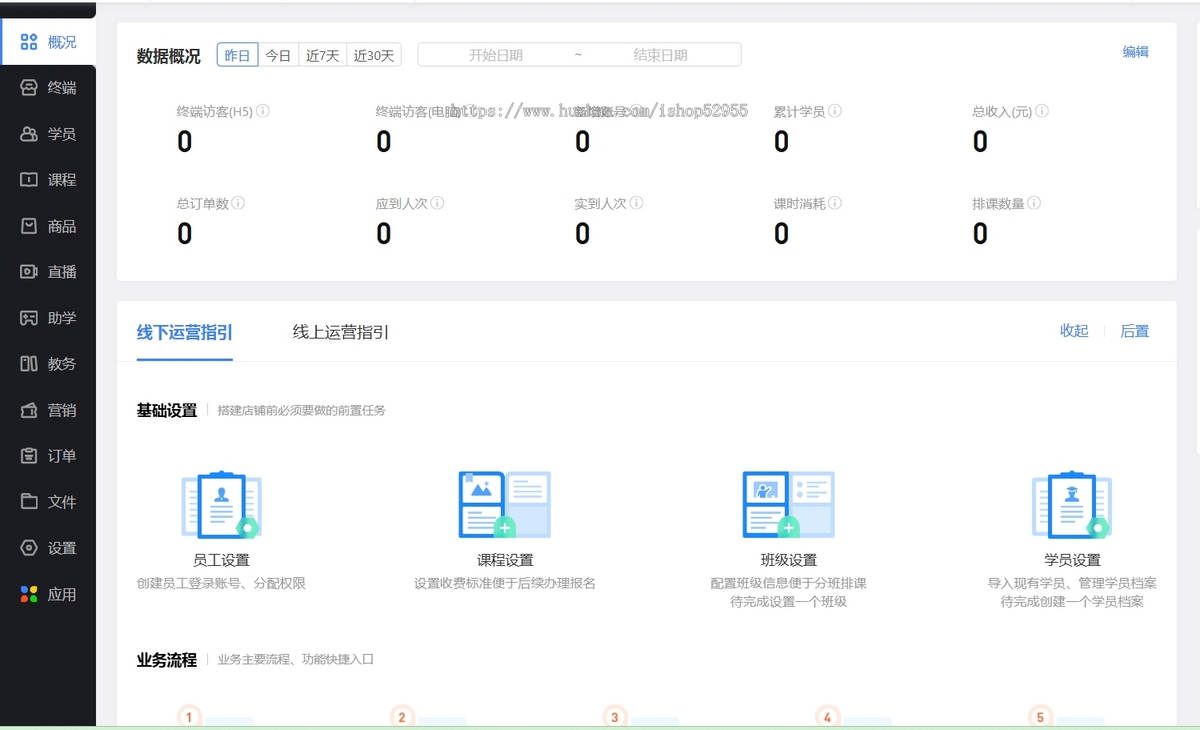
Task: Open the 教务 menu label in sidebar
Action: (62, 364)
